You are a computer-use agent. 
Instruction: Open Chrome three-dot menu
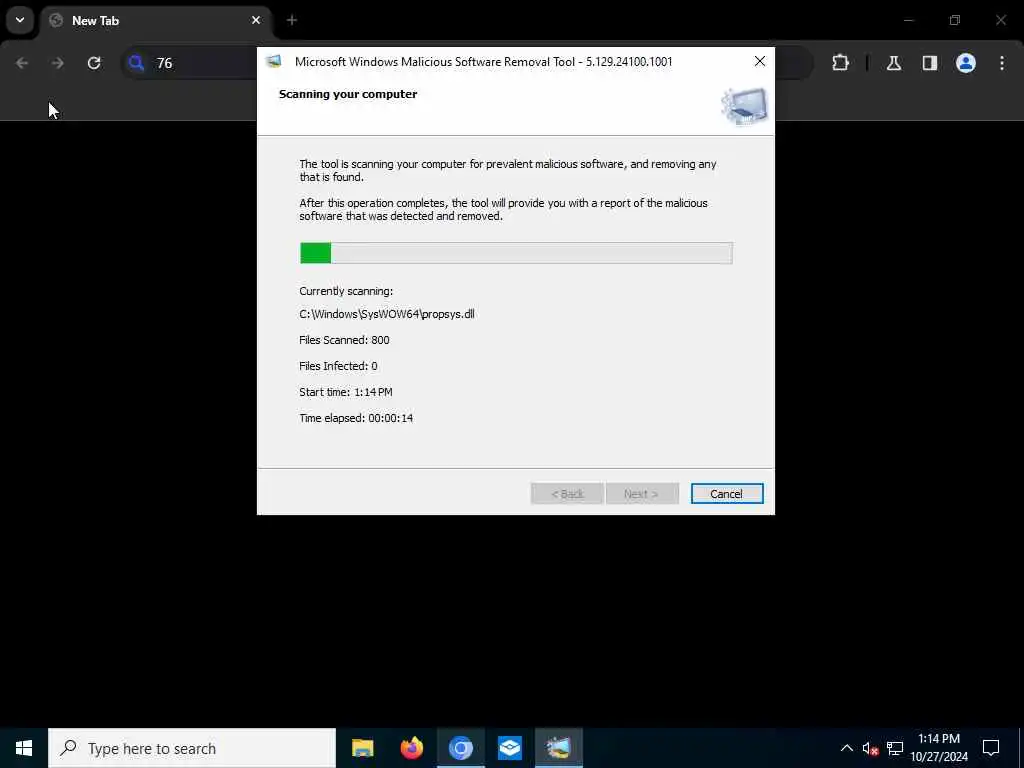click(x=1002, y=63)
